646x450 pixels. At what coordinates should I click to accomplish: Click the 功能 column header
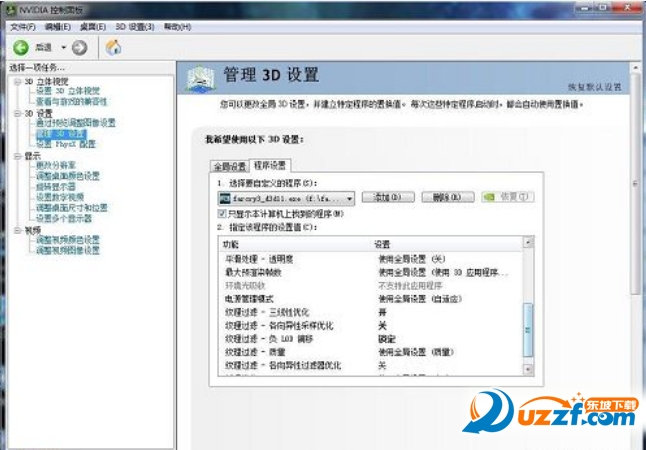click(x=294, y=244)
